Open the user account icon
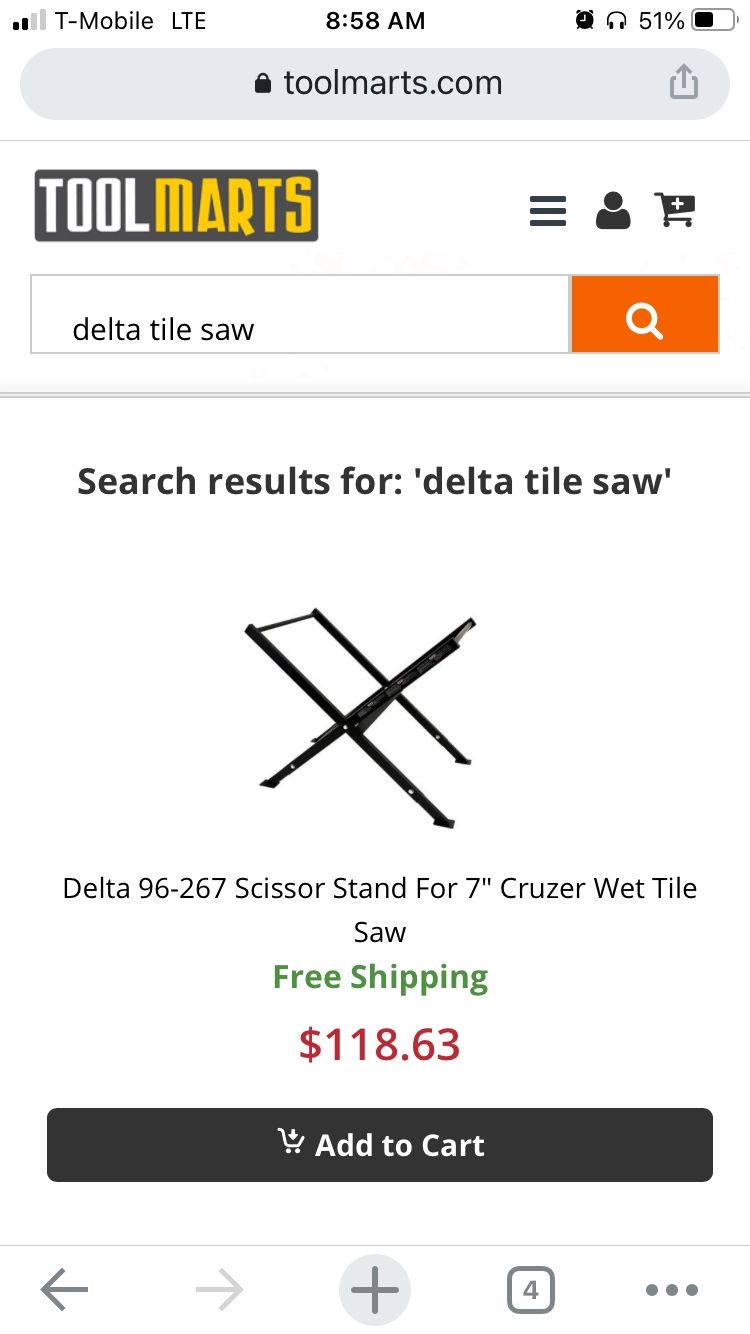This screenshot has height=1334, width=750. coord(613,210)
